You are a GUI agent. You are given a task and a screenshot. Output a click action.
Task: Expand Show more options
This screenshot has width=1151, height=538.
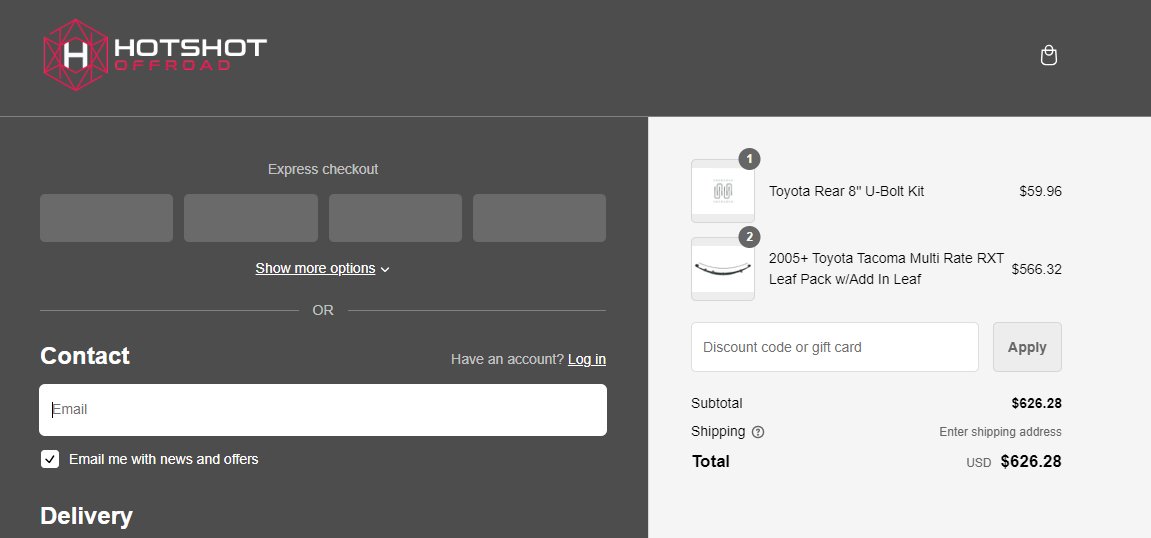click(322, 269)
